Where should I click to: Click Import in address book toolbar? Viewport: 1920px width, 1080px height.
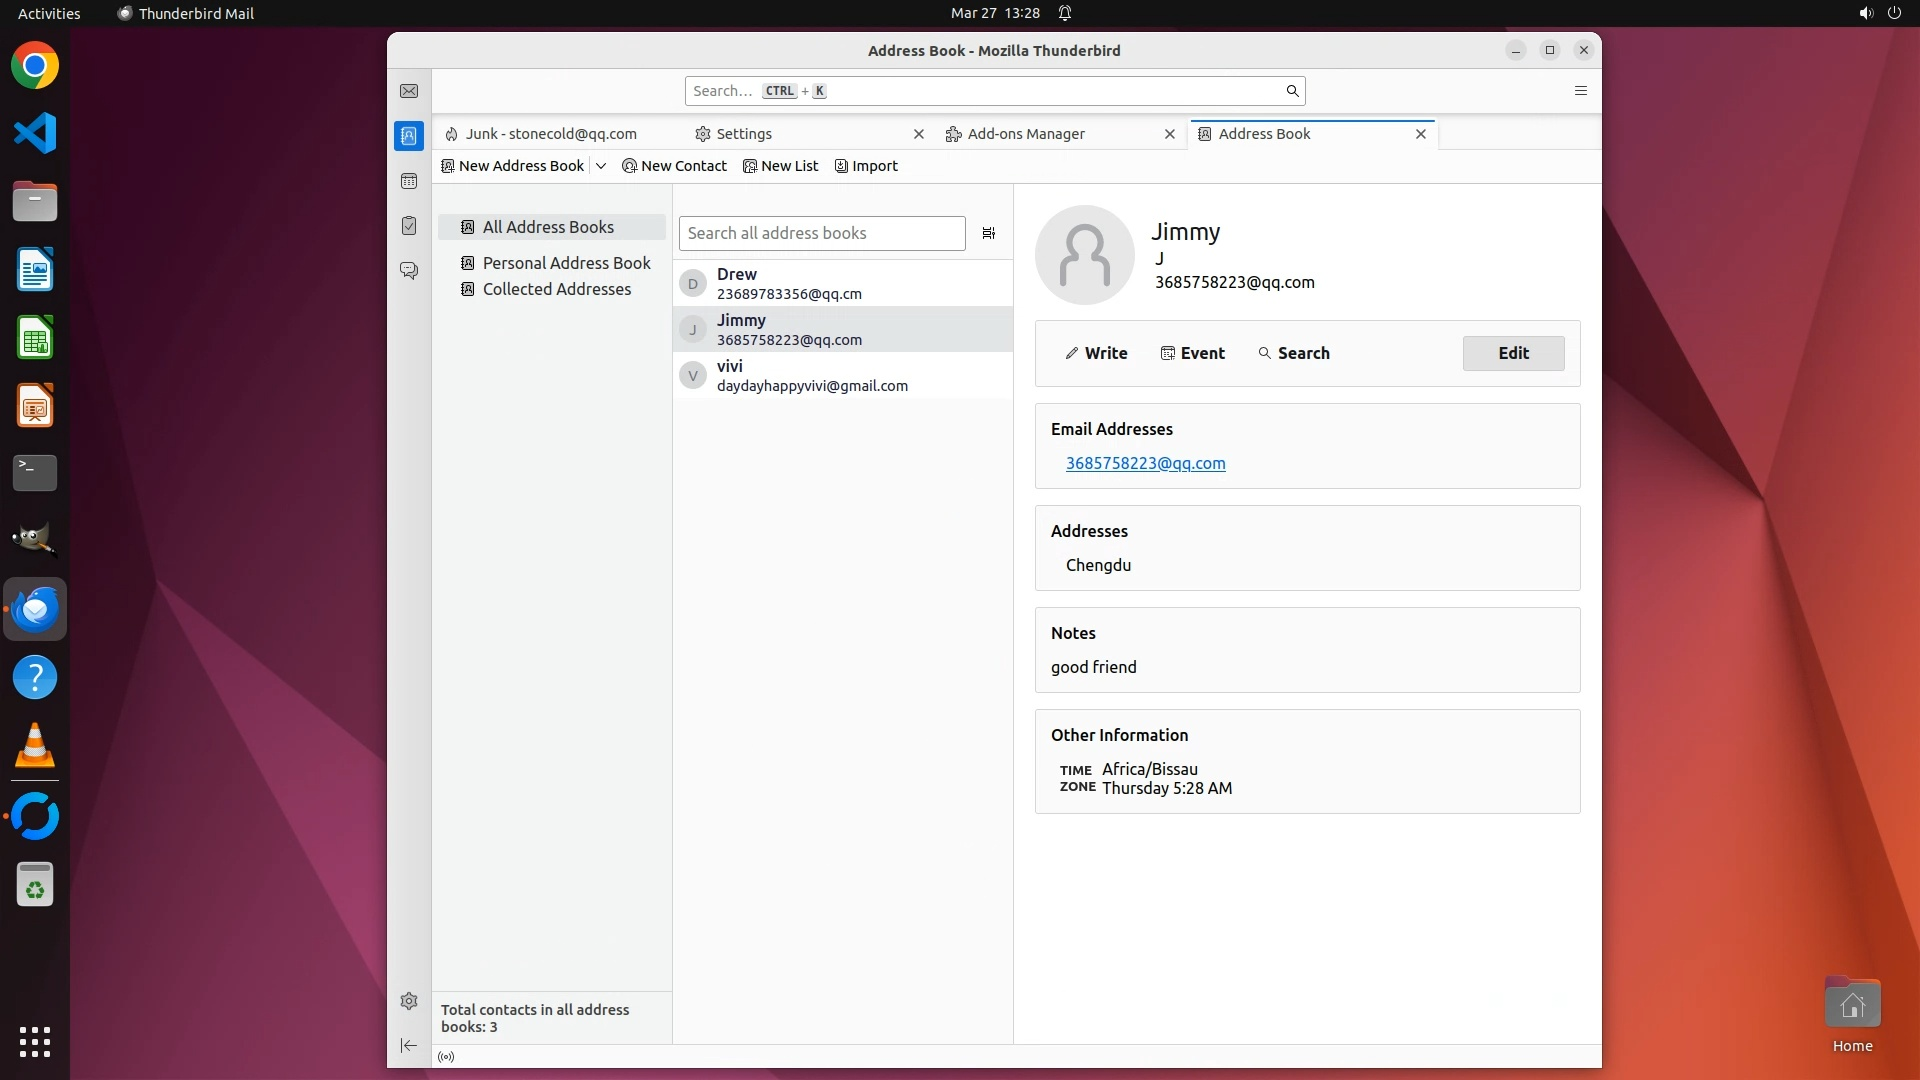pos(866,166)
